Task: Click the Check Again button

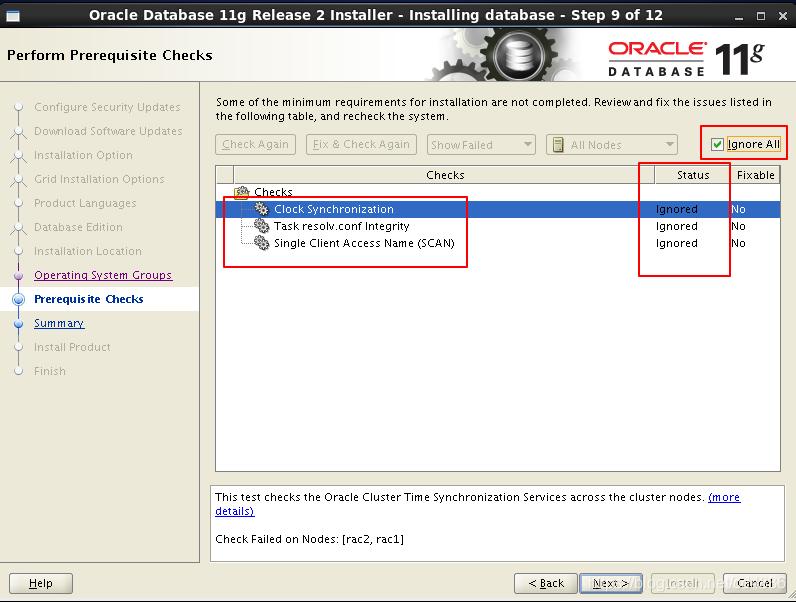Action: [x=255, y=145]
